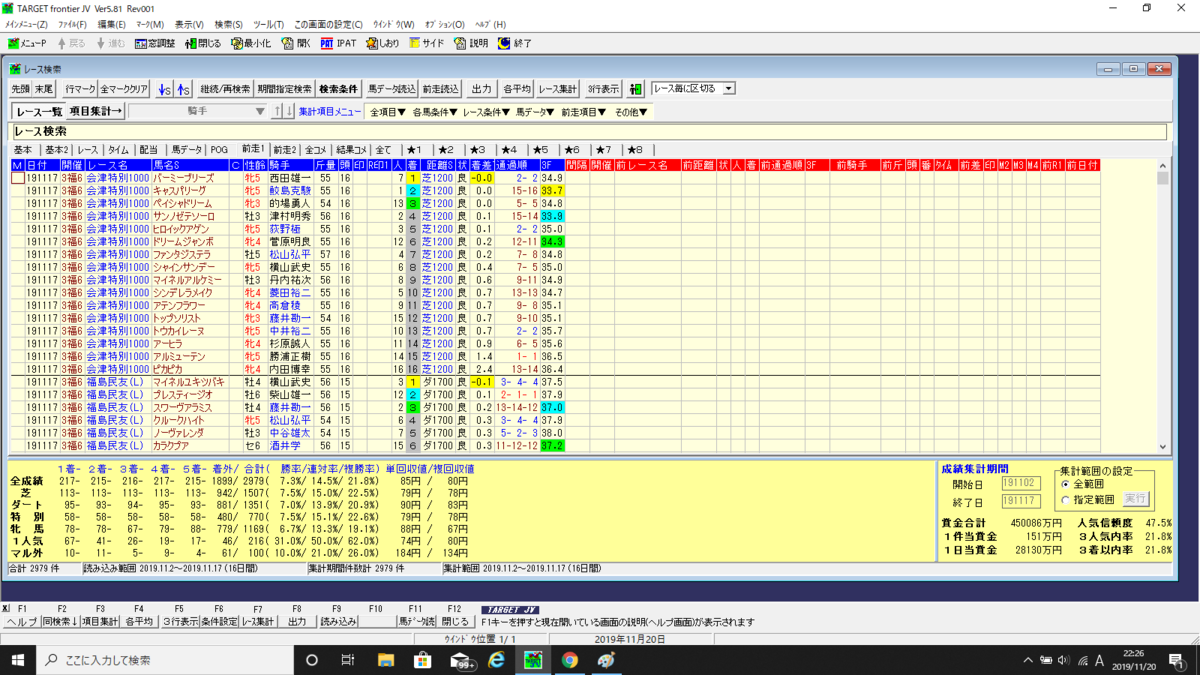Open 騎手 item dropdown
1200x675 pixels.
coord(197,111)
